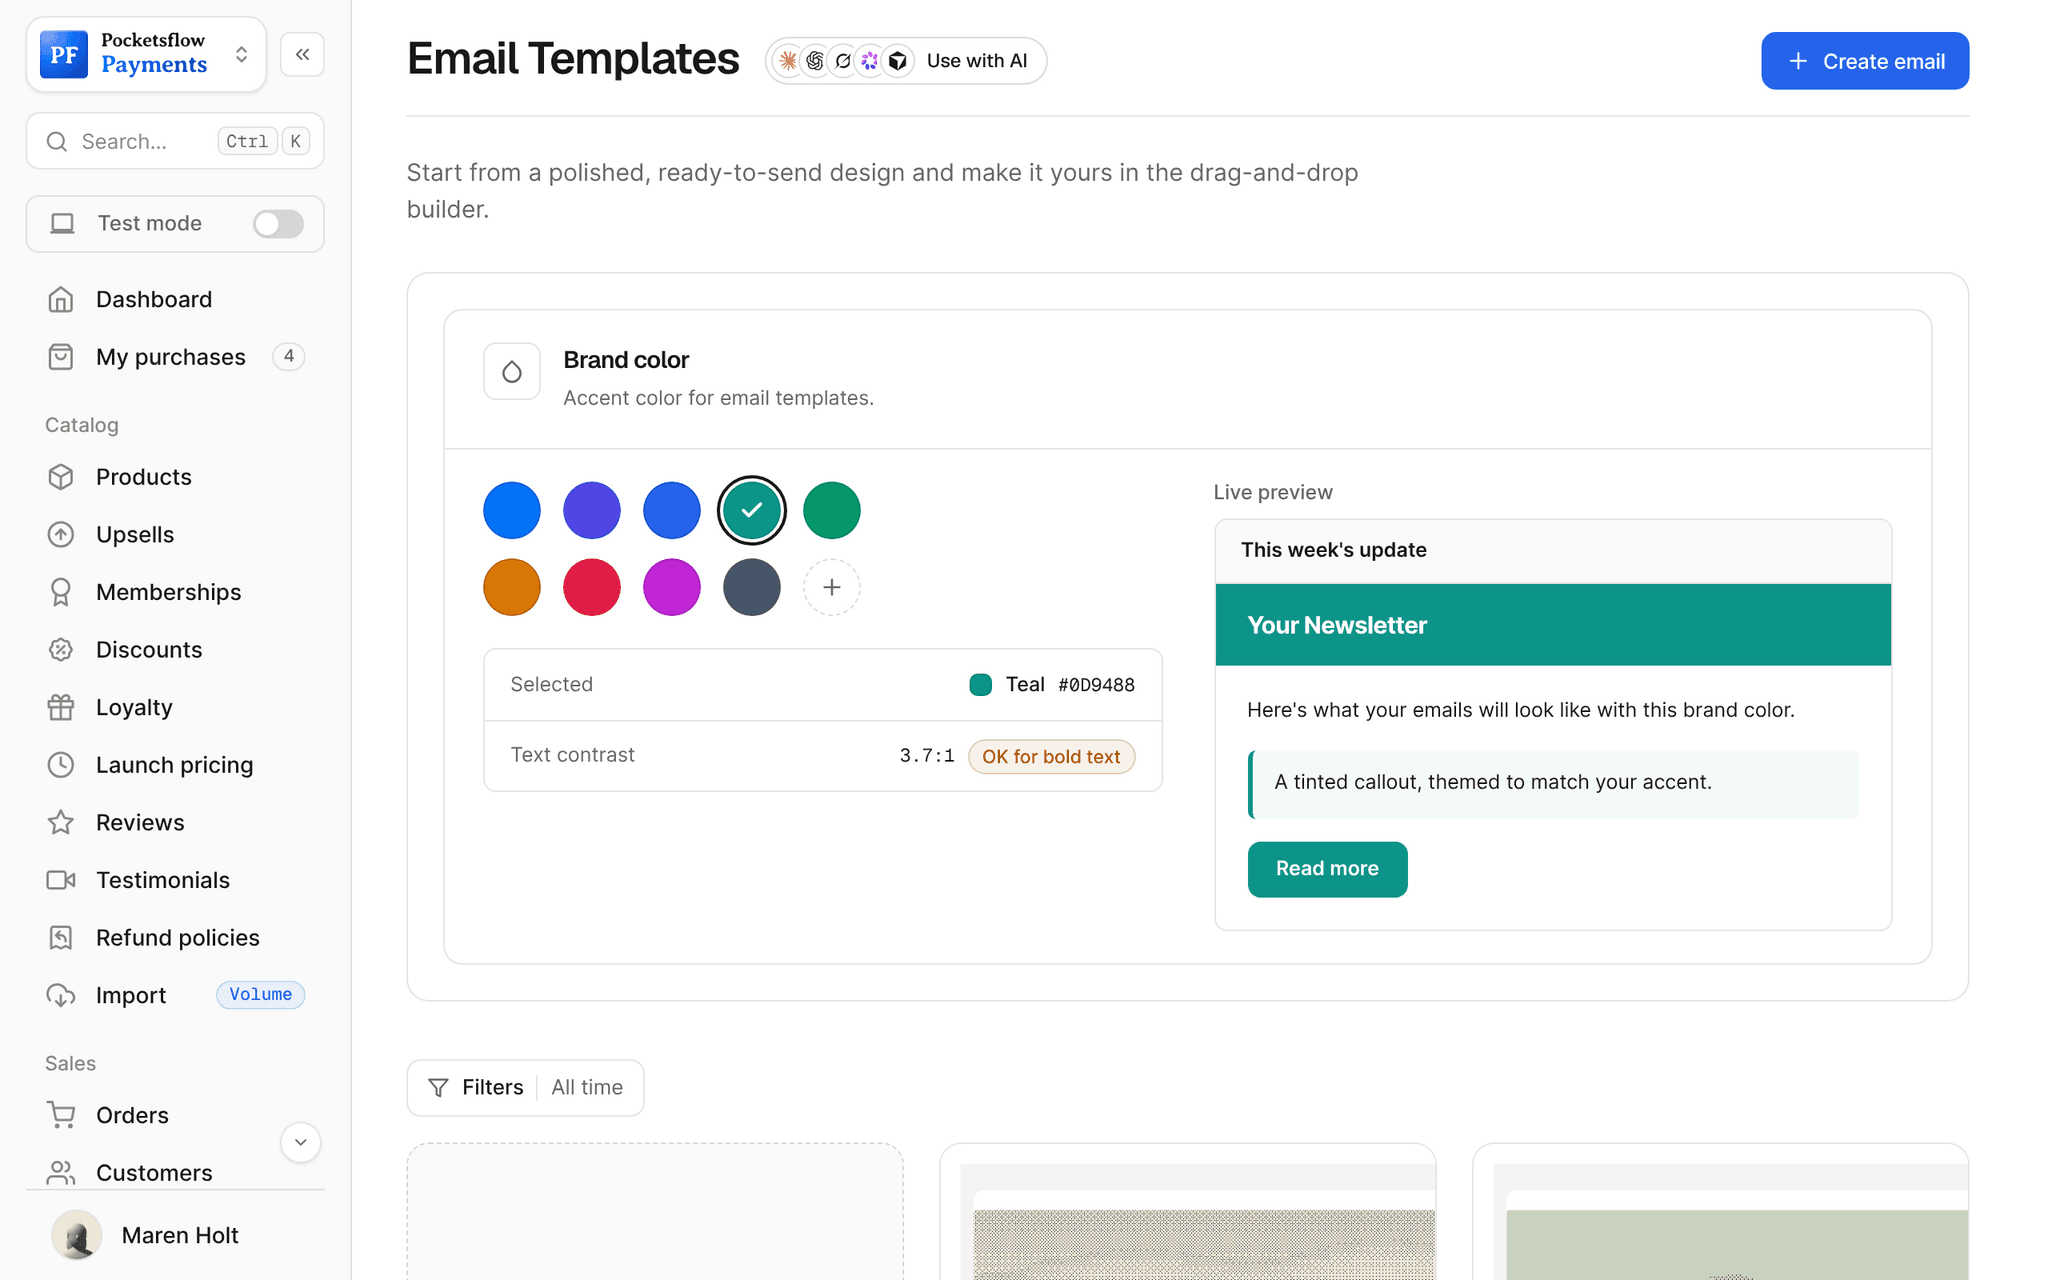The image size is (2048, 1280).
Task: Toggle Test mode switch
Action: [x=278, y=224]
